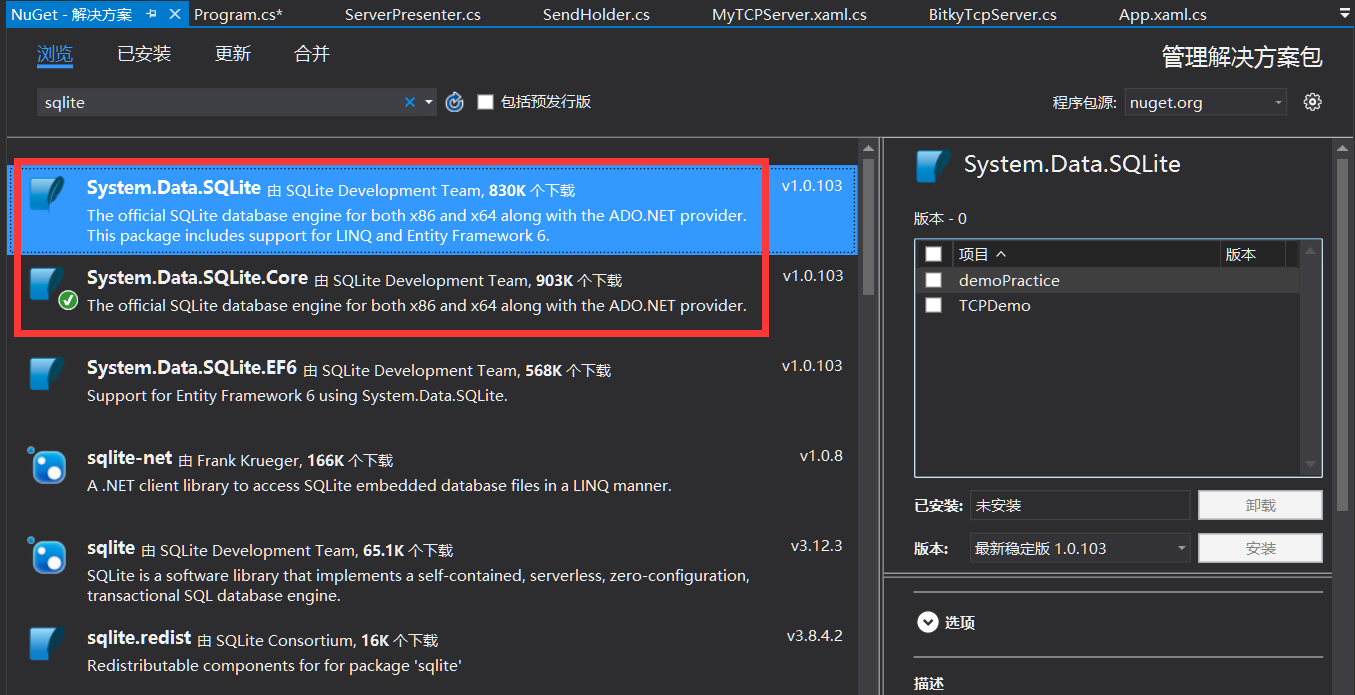Enable the 包括预发行版 checkbox
Viewport: 1355px width, 695px height.
pos(486,101)
